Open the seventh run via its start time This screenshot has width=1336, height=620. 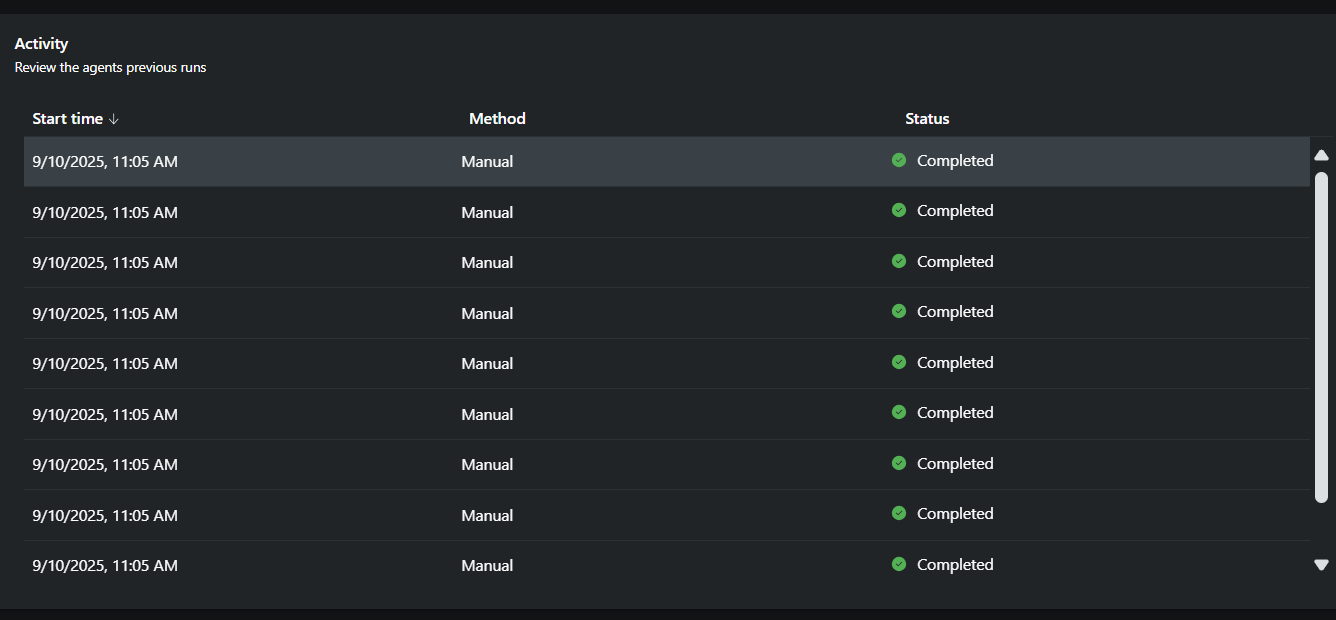tap(105, 464)
